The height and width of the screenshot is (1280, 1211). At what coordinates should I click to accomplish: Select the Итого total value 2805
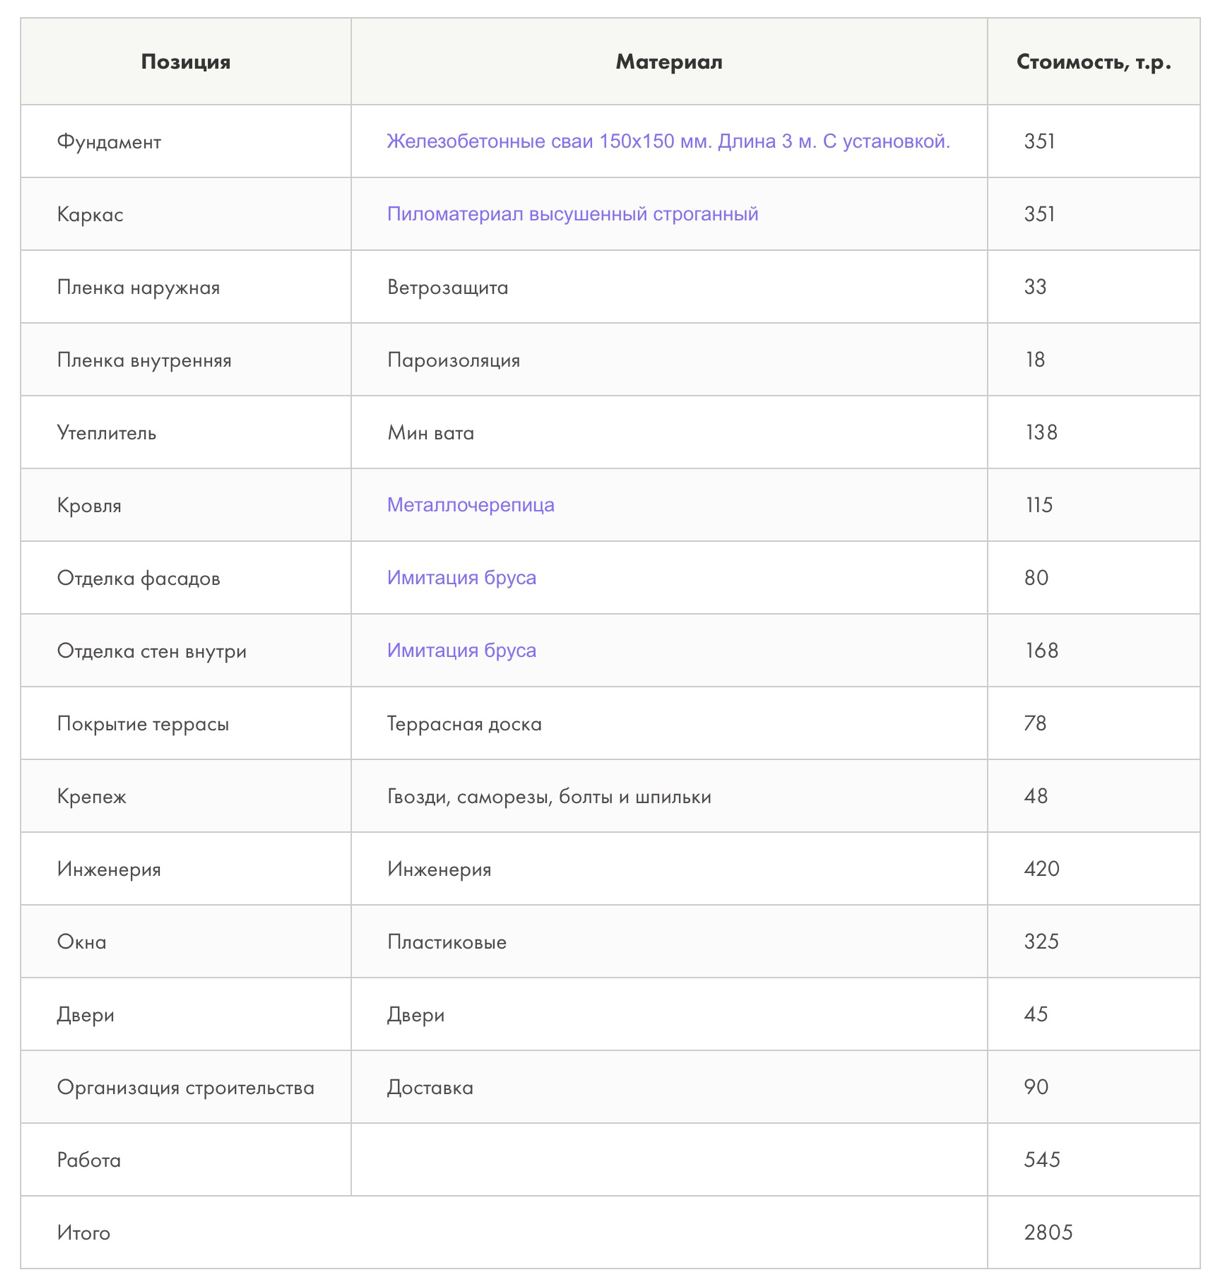click(1048, 1233)
